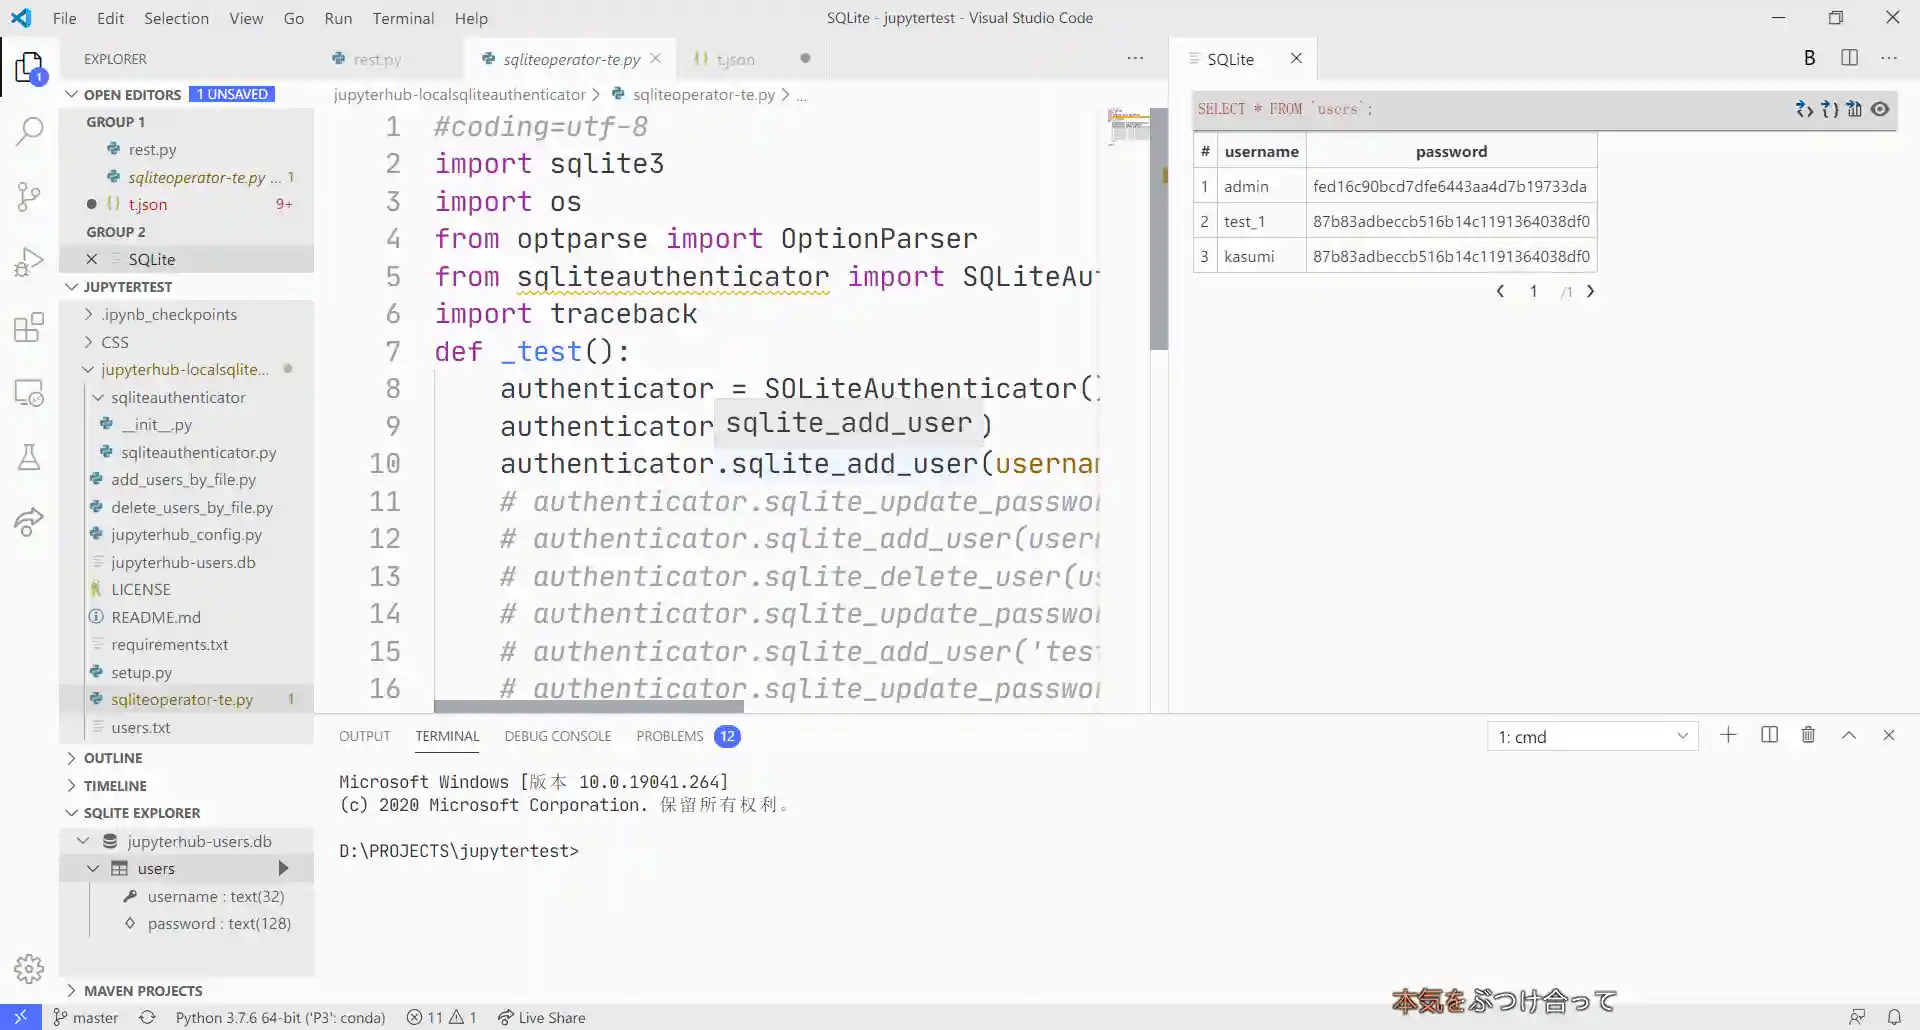1920x1030 pixels.
Task: Close SQLite in open editors list
Action: [92, 259]
